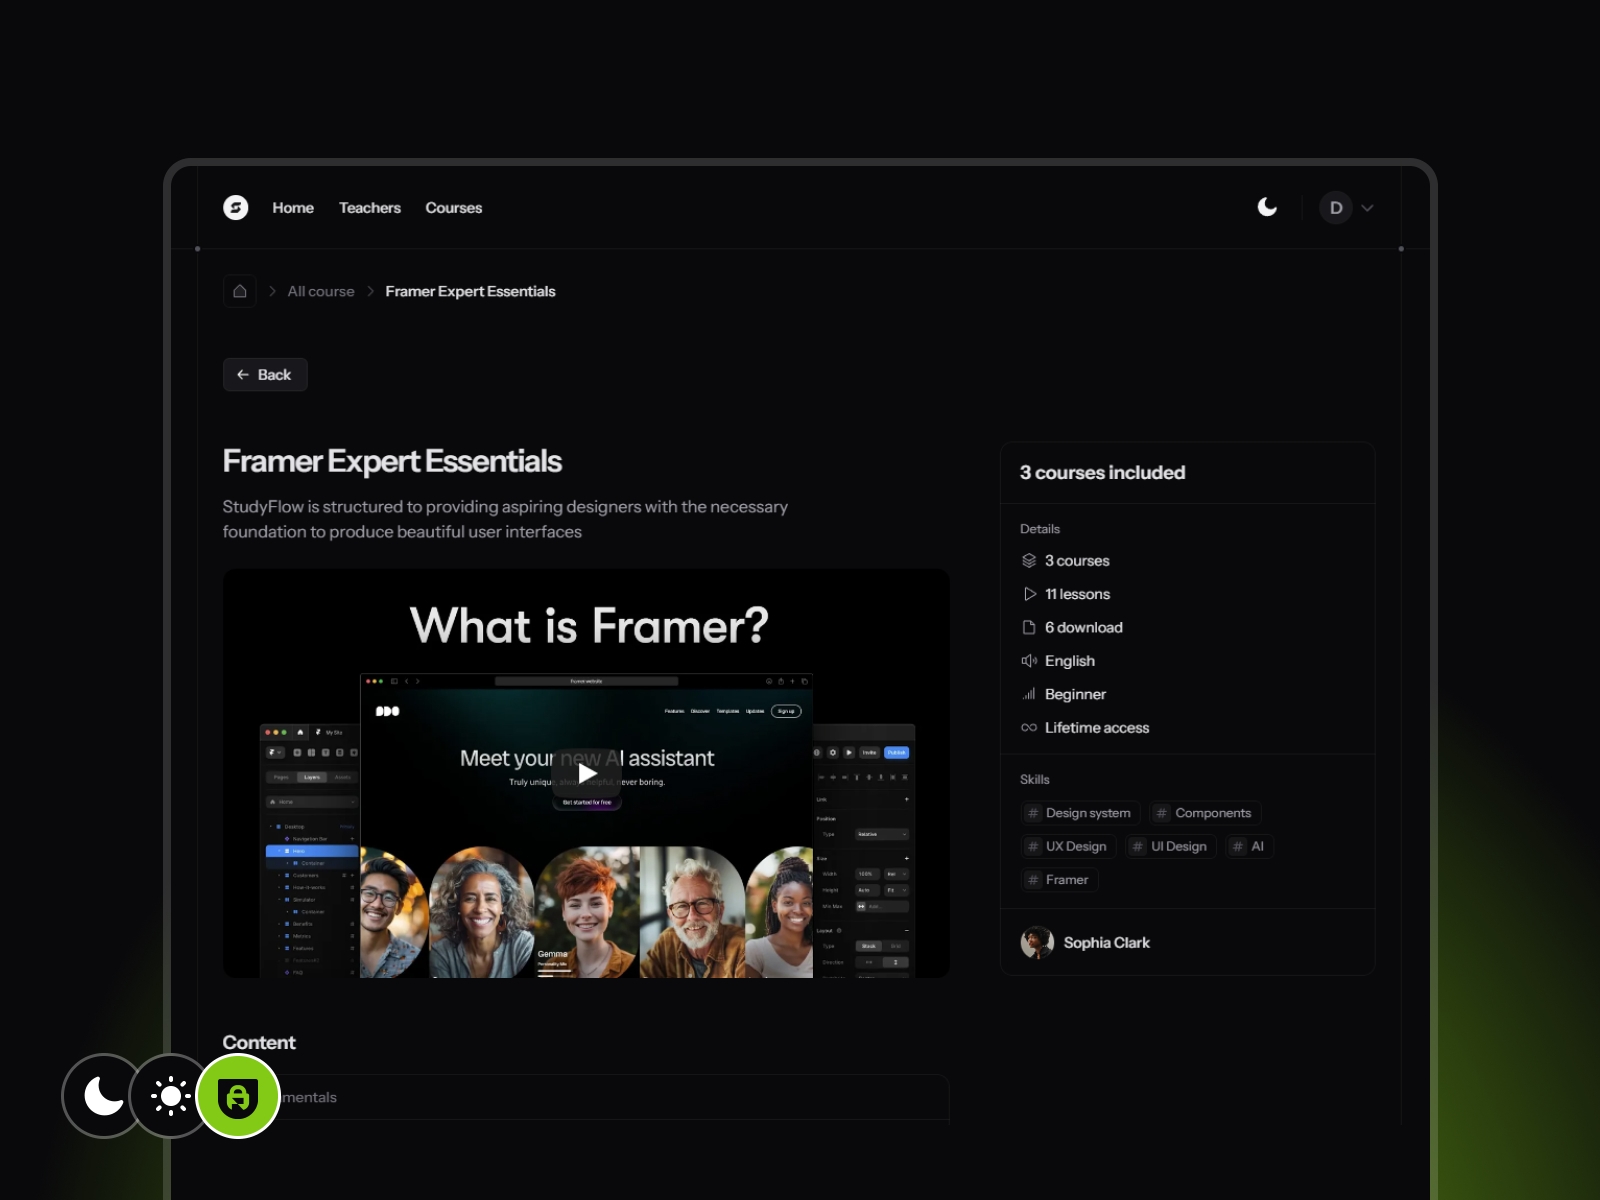Open the Teachers page from the navbar
This screenshot has height=1200, width=1600.
(370, 207)
